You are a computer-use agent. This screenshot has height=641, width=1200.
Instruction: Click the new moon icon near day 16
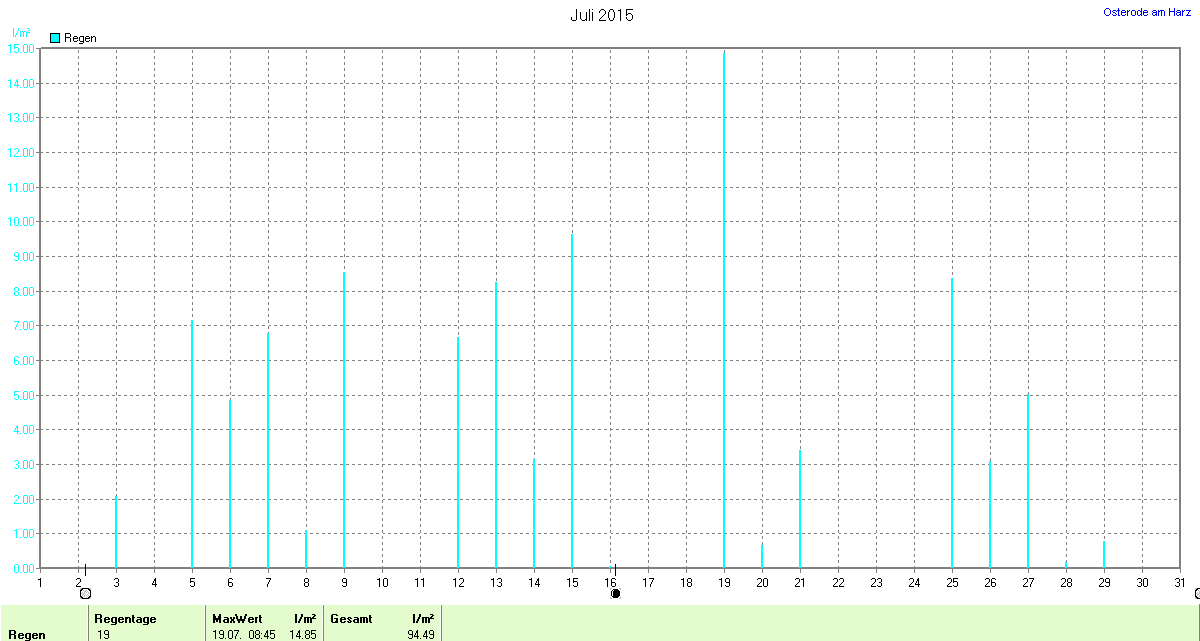615,594
